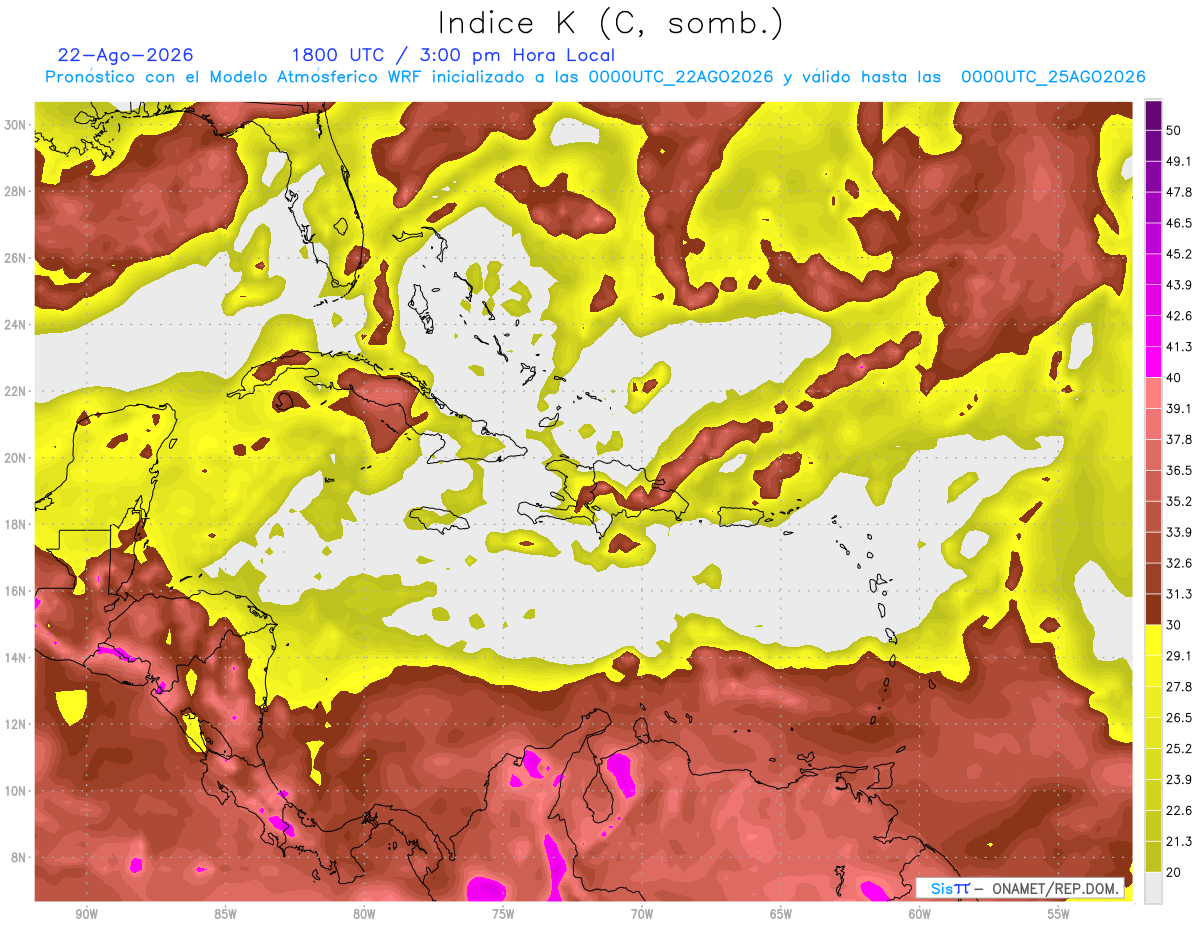Click the longitude label 65W
Image resolution: width=1200 pixels, height=927 pixels.
click(x=781, y=915)
